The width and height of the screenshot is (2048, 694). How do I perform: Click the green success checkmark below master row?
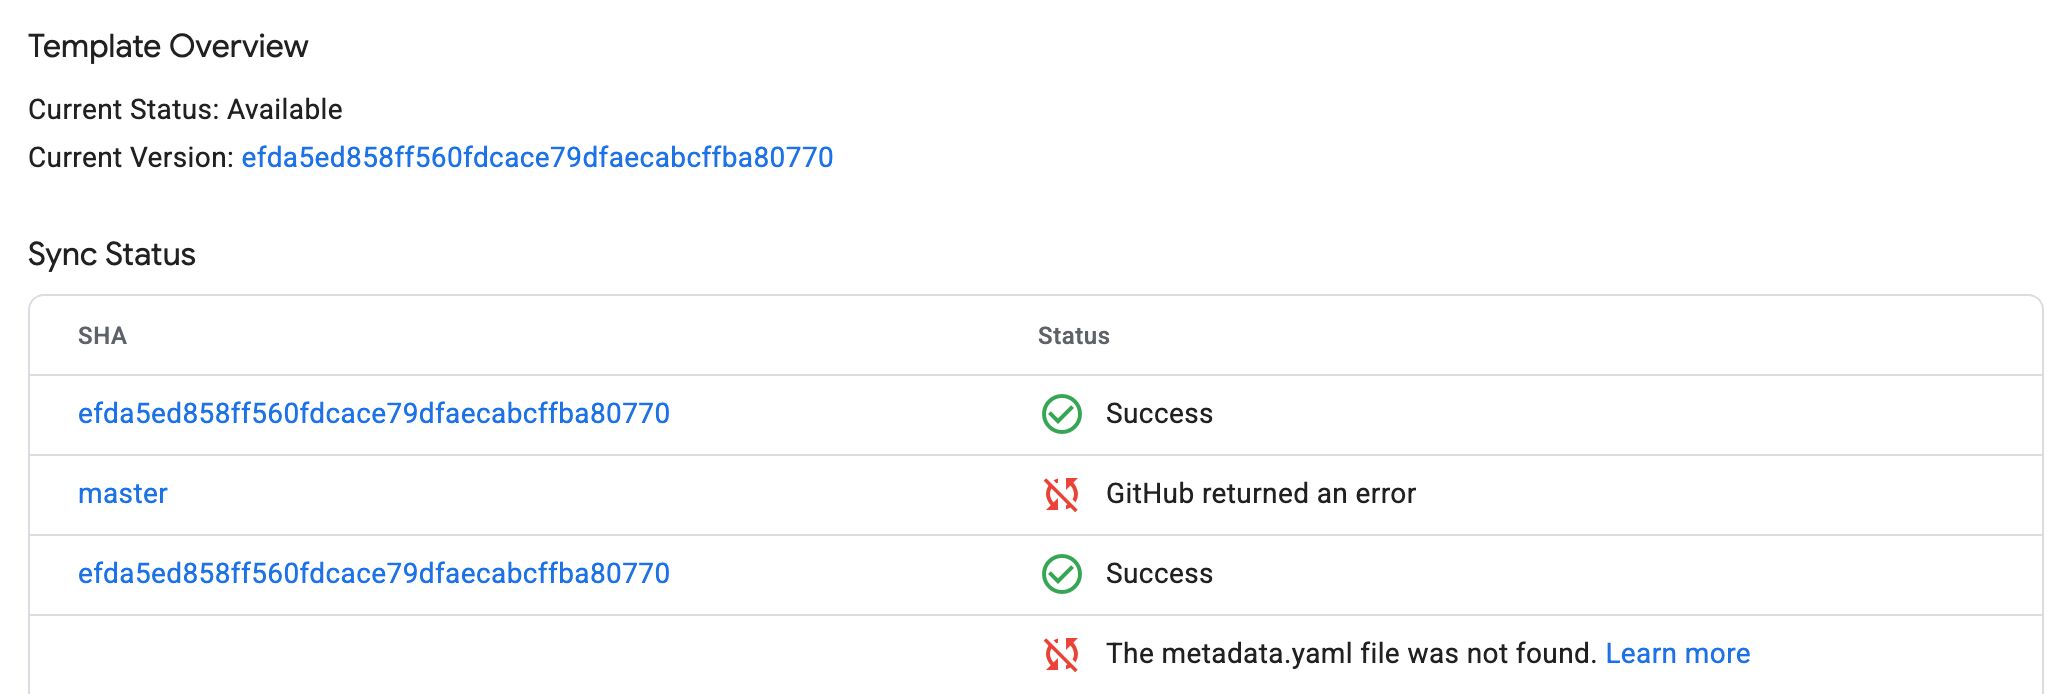click(x=1061, y=574)
